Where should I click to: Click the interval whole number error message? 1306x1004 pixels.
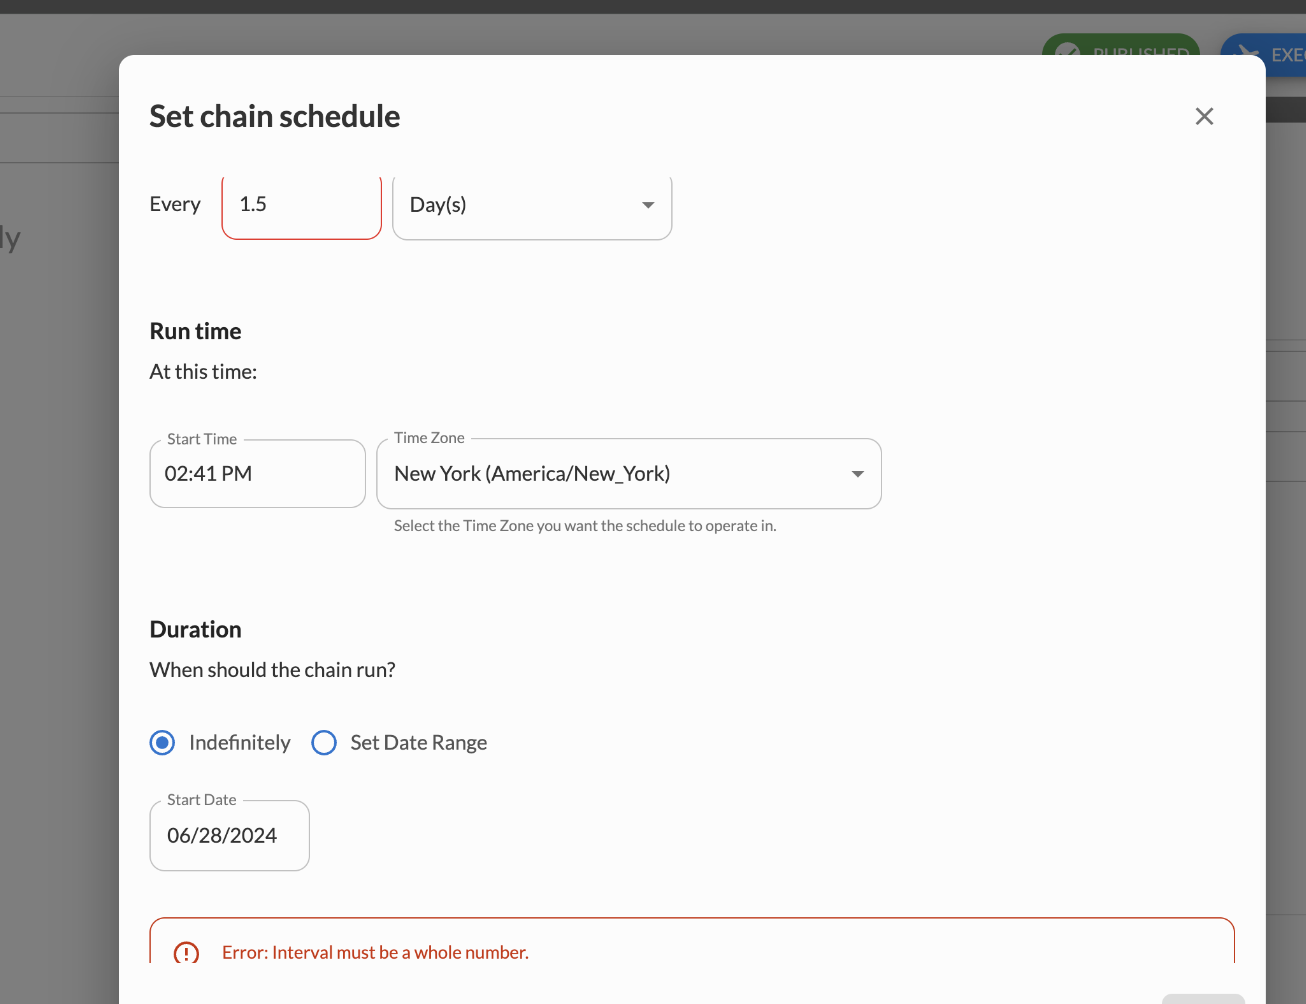pyautogui.click(x=375, y=952)
